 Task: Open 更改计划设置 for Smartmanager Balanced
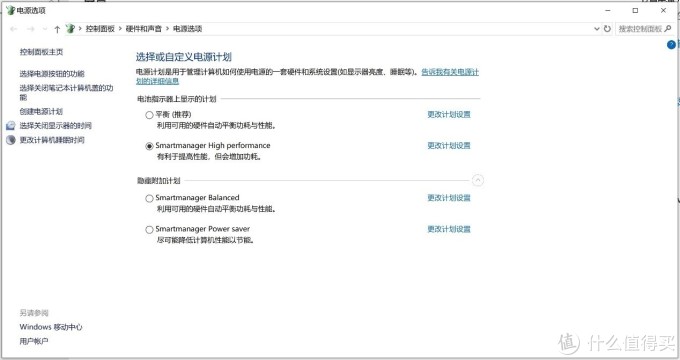pos(449,198)
